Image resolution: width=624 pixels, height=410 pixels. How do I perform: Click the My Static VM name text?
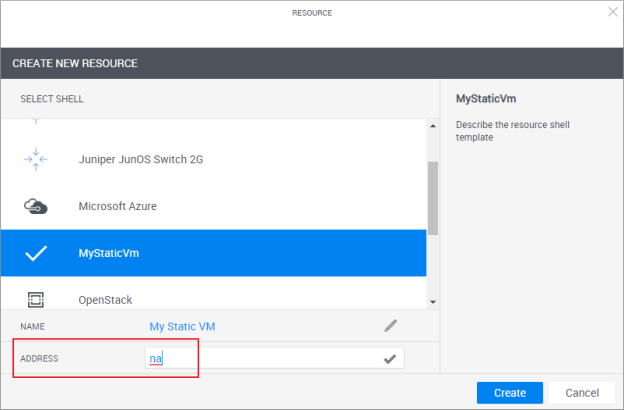[x=182, y=326]
